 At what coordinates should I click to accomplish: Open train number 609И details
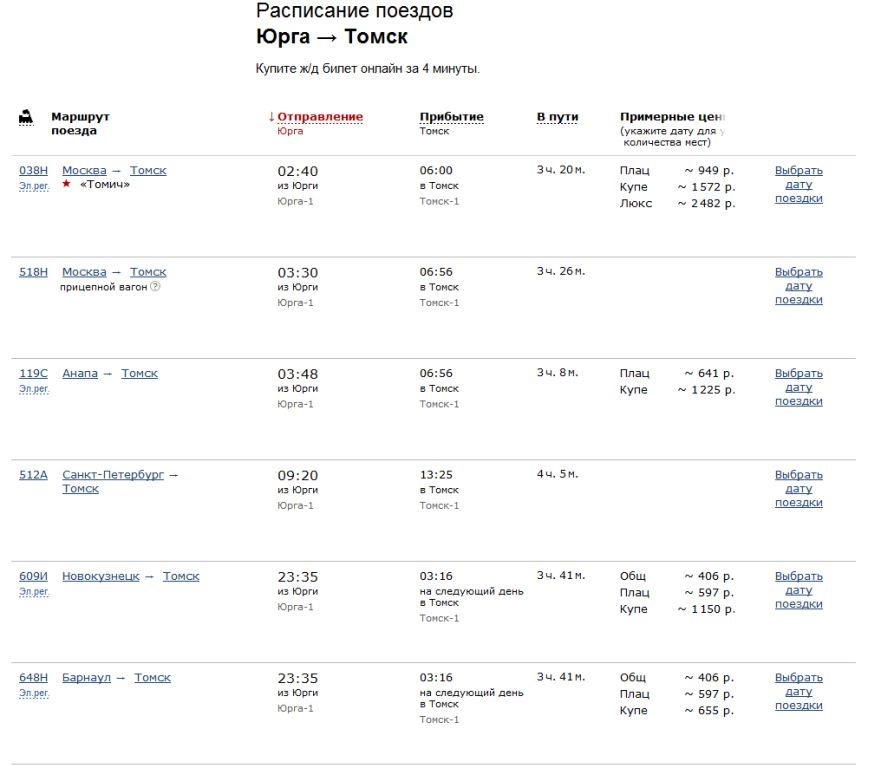(x=33, y=576)
